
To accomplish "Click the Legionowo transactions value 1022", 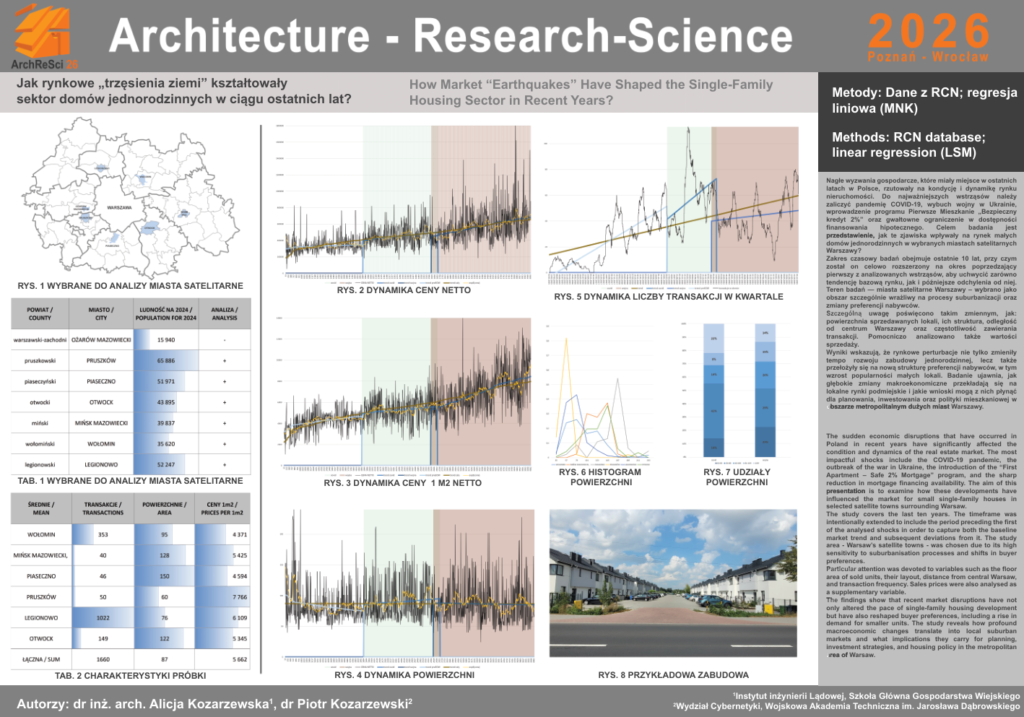I will point(101,619).
